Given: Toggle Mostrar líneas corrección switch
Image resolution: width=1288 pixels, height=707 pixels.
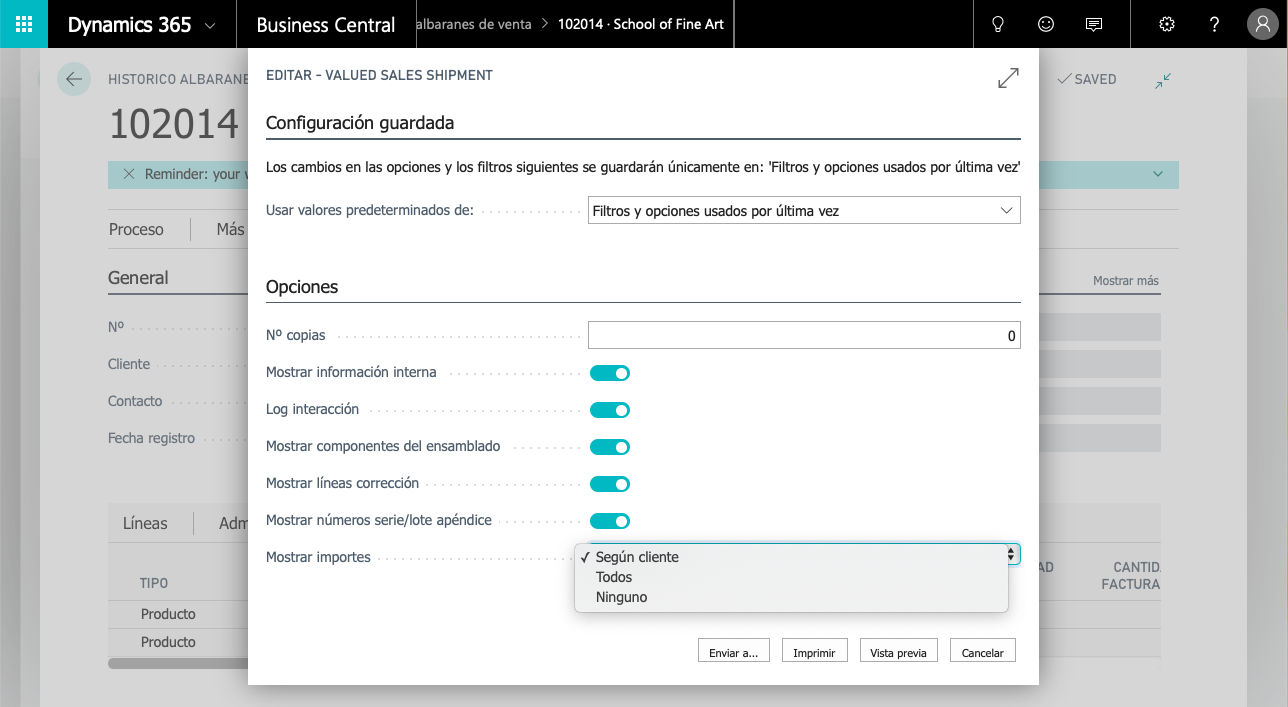Looking at the screenshot, I should click(609, 484).
